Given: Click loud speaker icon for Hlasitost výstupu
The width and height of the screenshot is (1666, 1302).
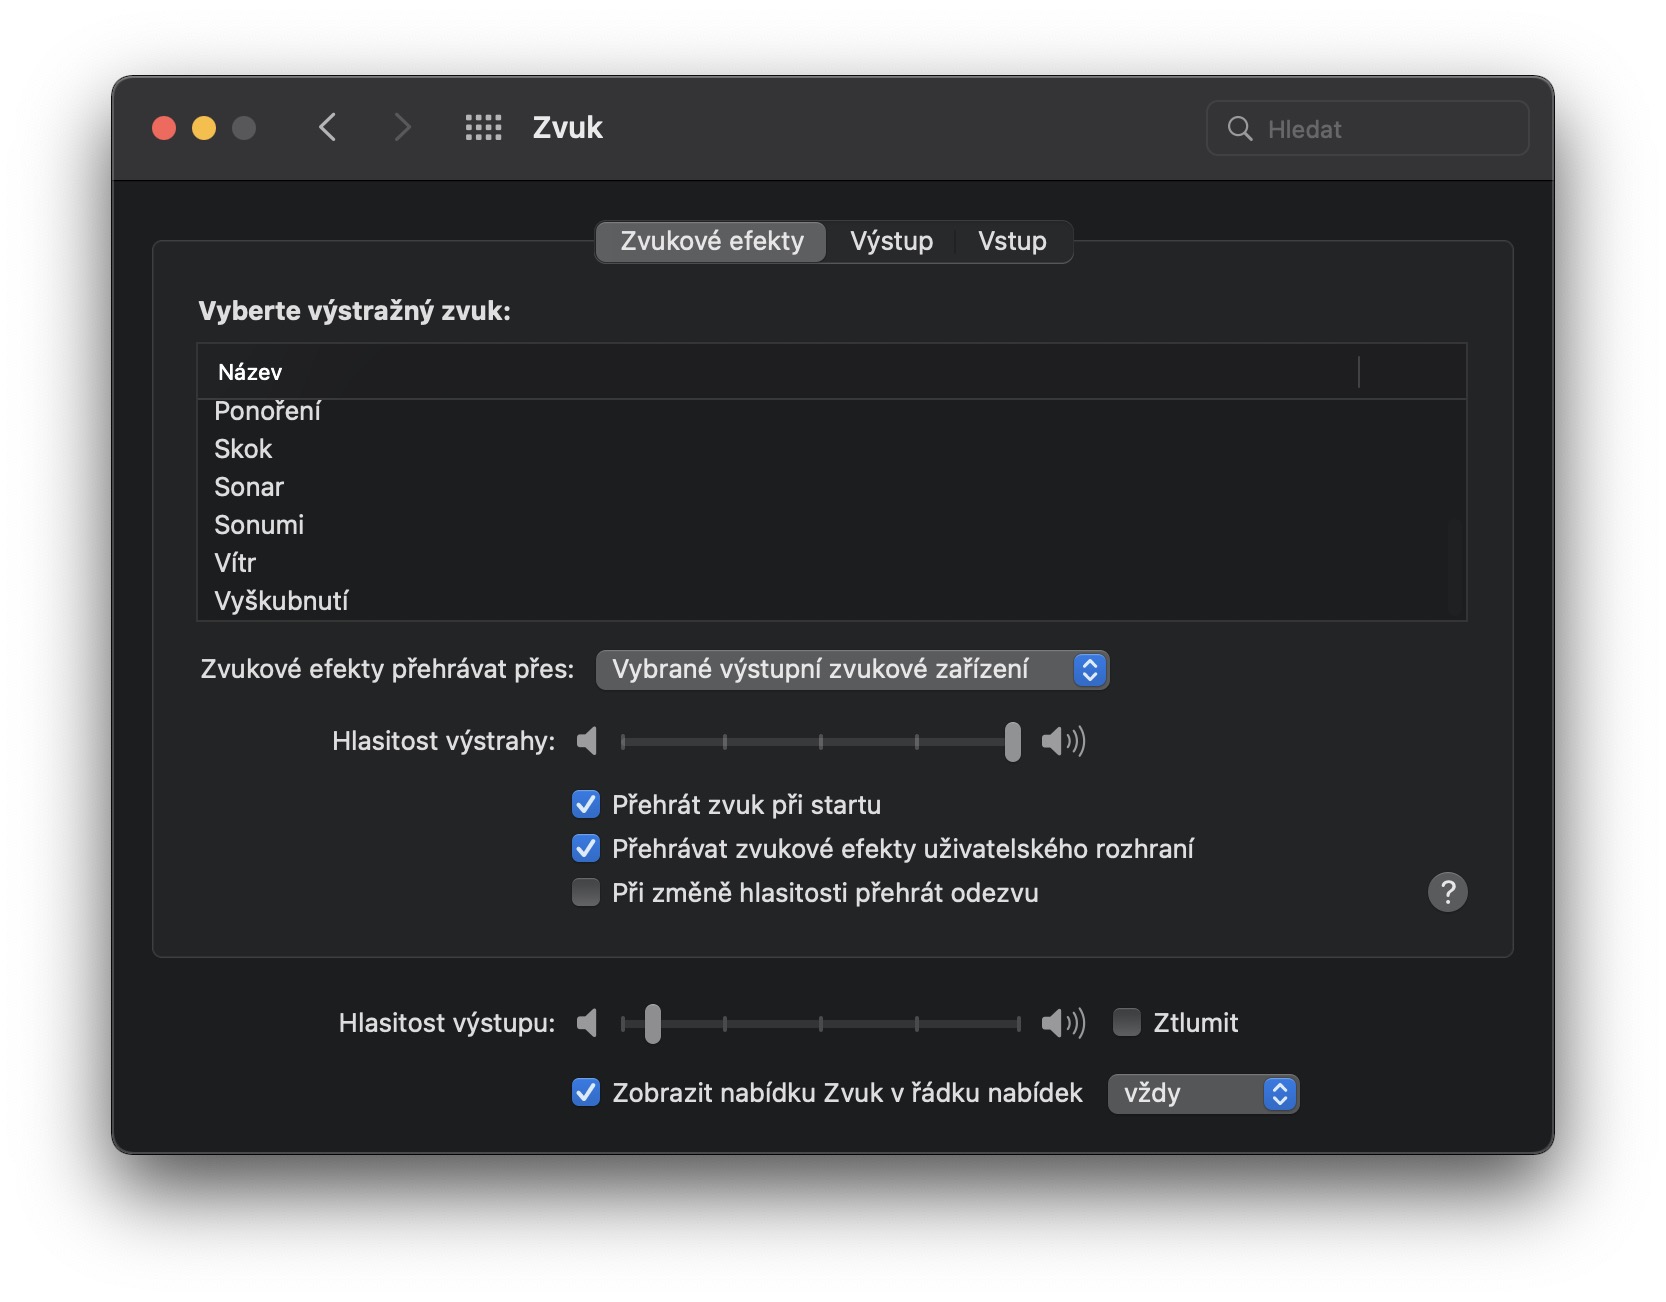Looking at the screenshot, I should [1063, 1023].
